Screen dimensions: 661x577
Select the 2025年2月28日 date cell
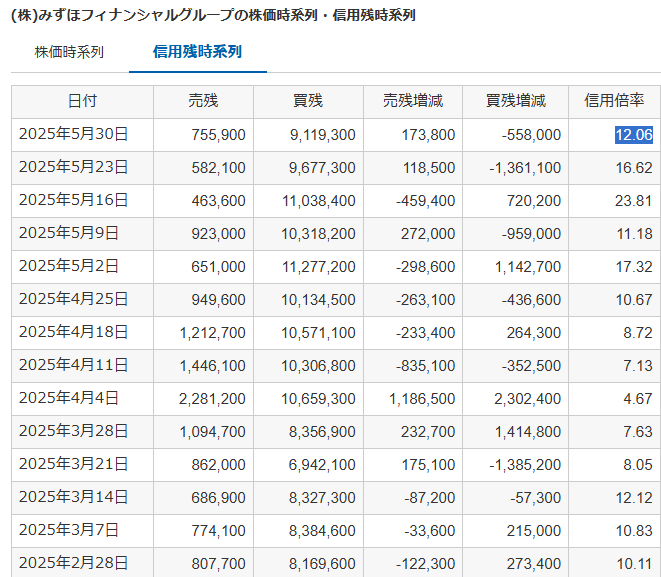click(73, 563)
